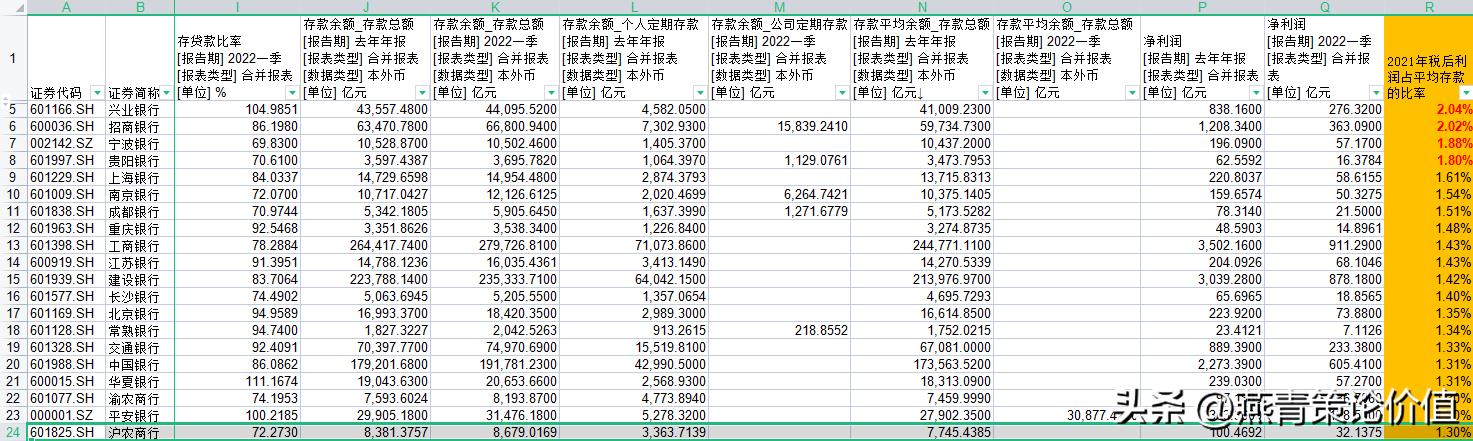Click cell 601825.SH

point(66,432)
